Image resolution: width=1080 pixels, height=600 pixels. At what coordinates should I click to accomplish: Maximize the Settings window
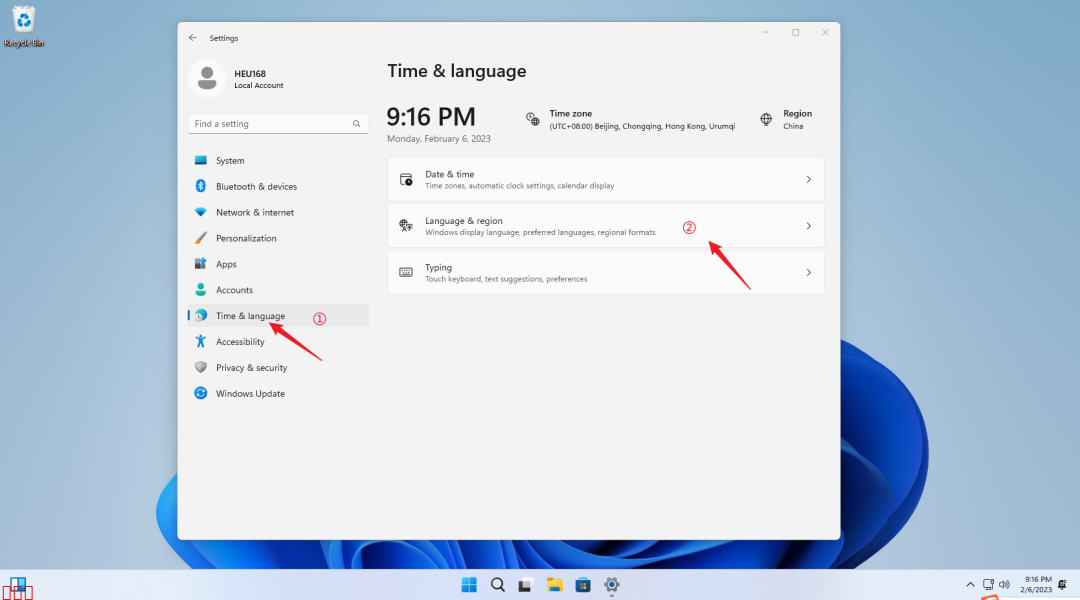796,32
